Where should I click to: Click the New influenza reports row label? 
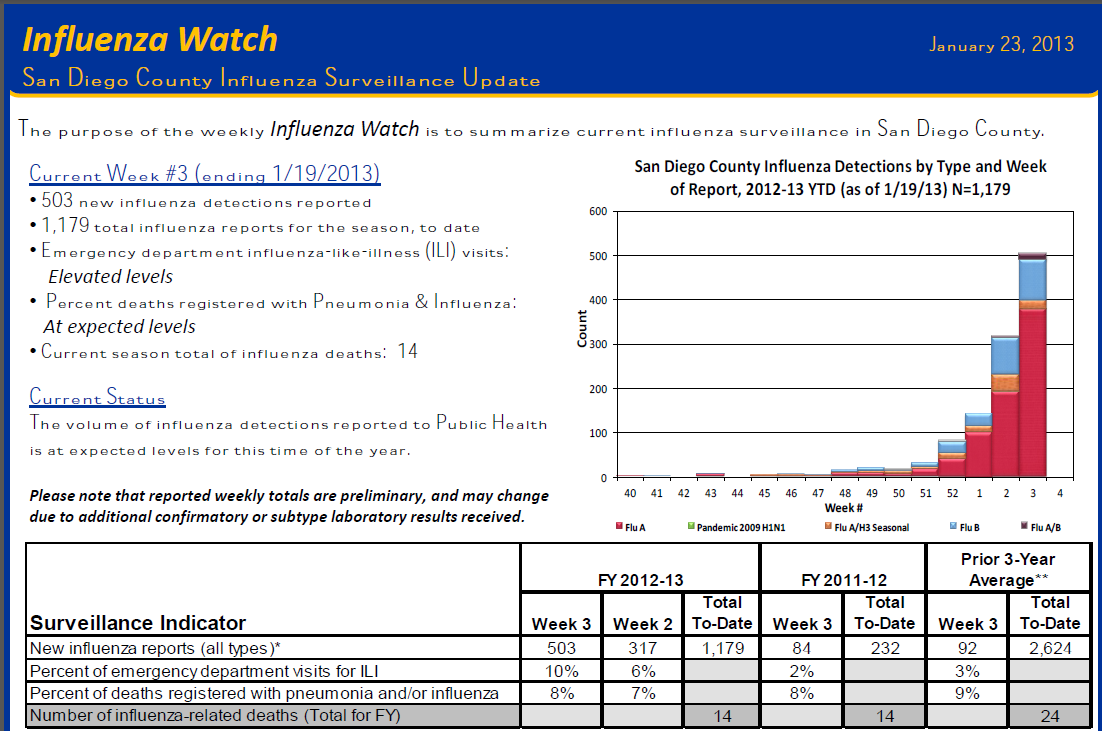[155, 648]
